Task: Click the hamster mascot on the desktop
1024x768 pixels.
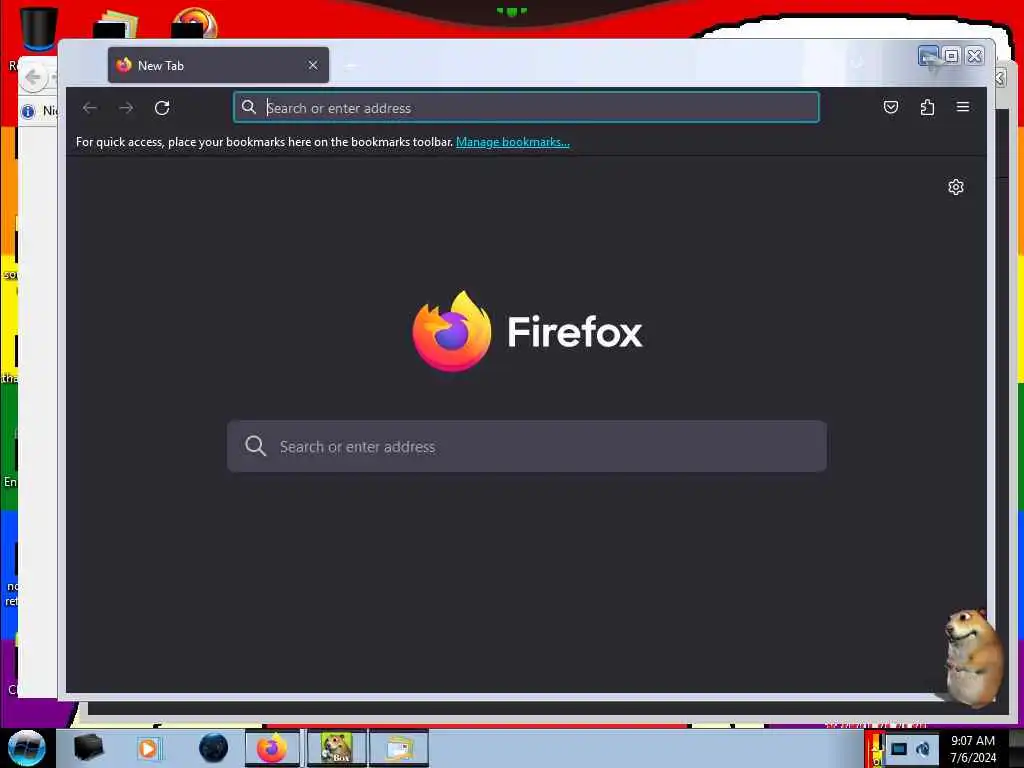Action: click(x=972, y=657)
